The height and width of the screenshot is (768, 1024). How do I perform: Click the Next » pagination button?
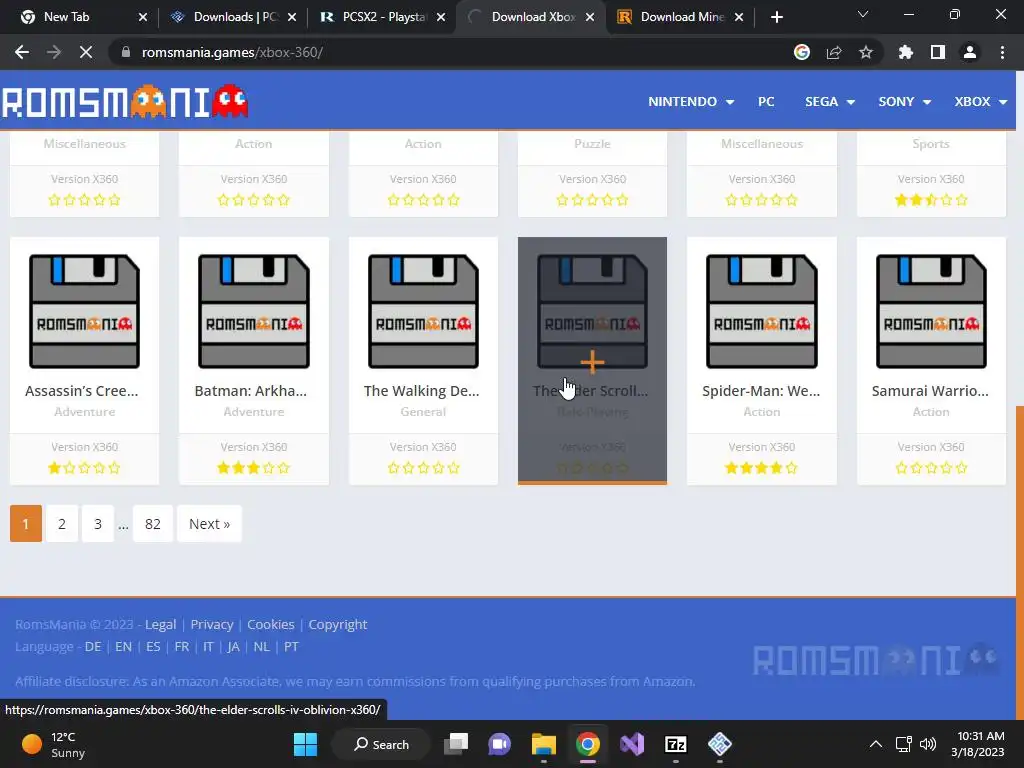[209, 524]
